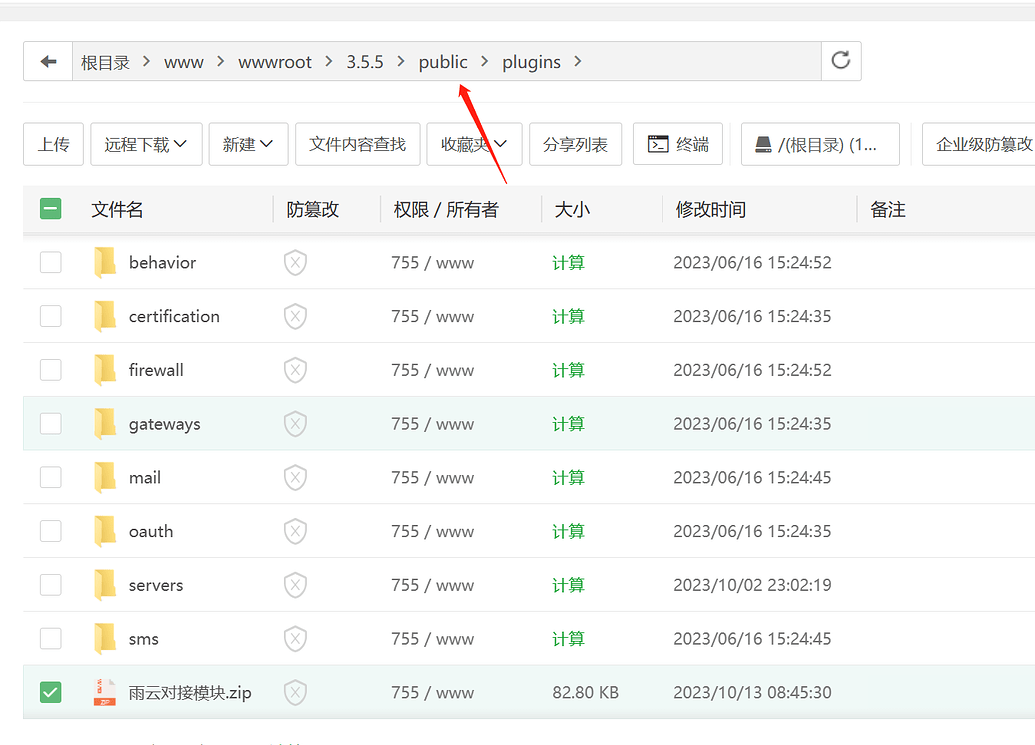1035x745 pixels.
Task: Sort by 修改时间 column header
Action: [x=710, y=210]
